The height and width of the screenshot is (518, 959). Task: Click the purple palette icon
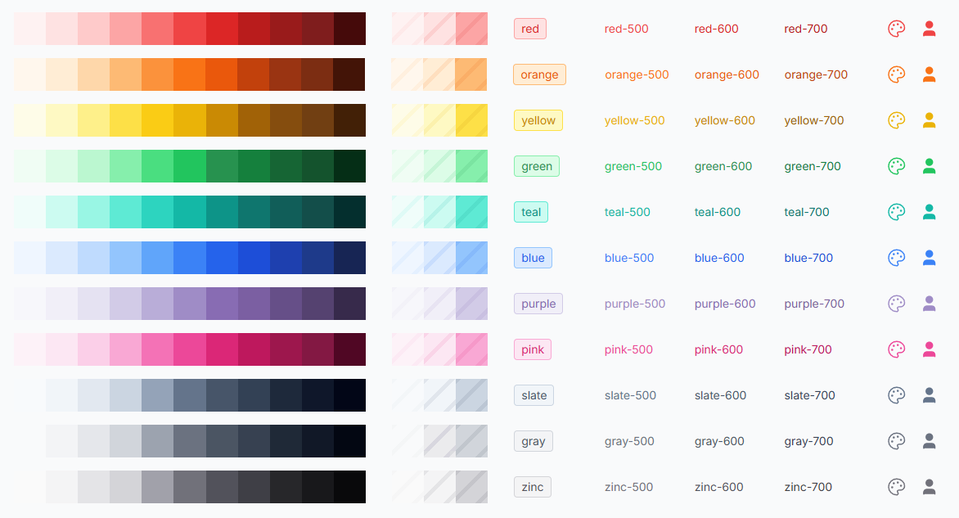pos(897,303)
